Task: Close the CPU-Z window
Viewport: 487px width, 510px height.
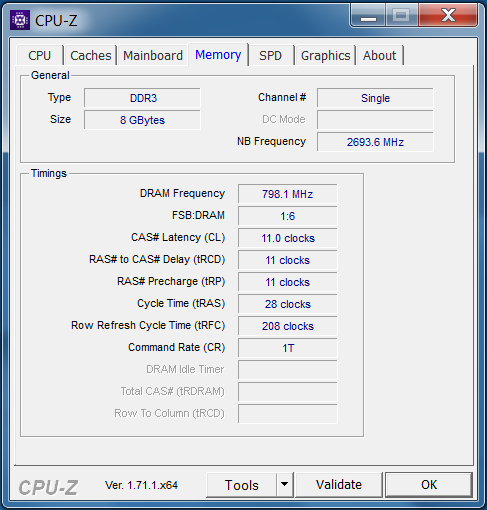Action: (x=448, y=15)
